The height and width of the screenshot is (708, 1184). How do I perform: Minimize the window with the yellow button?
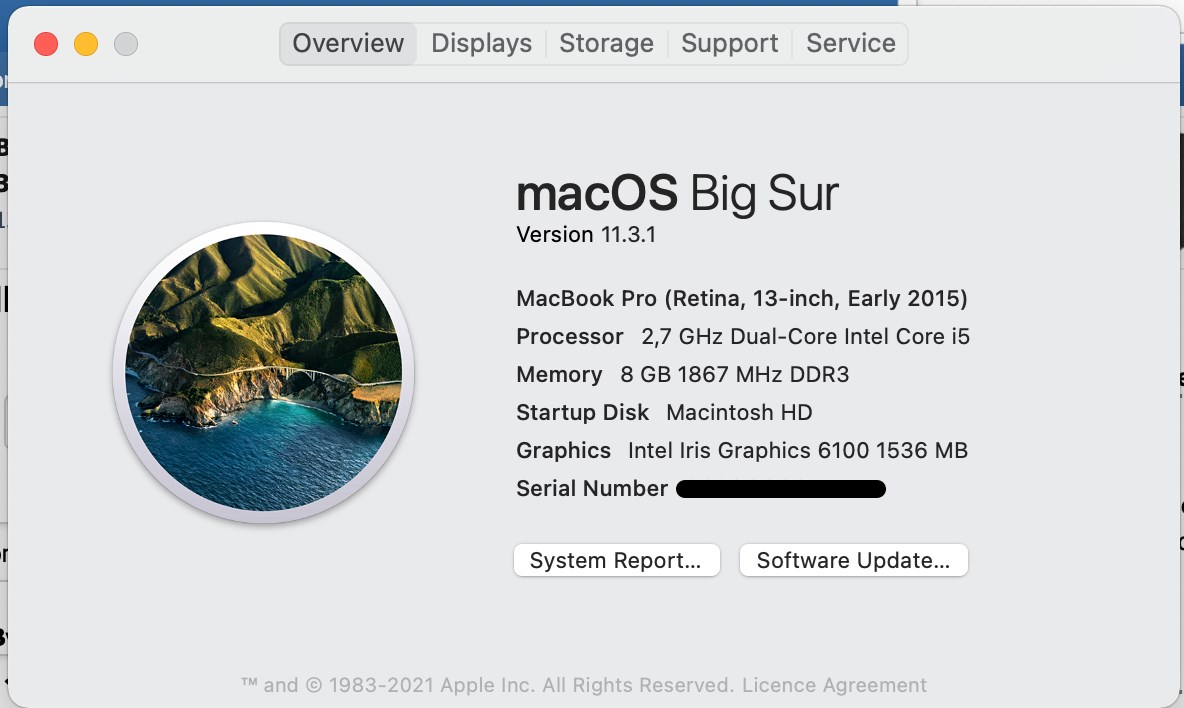point(86,44)
